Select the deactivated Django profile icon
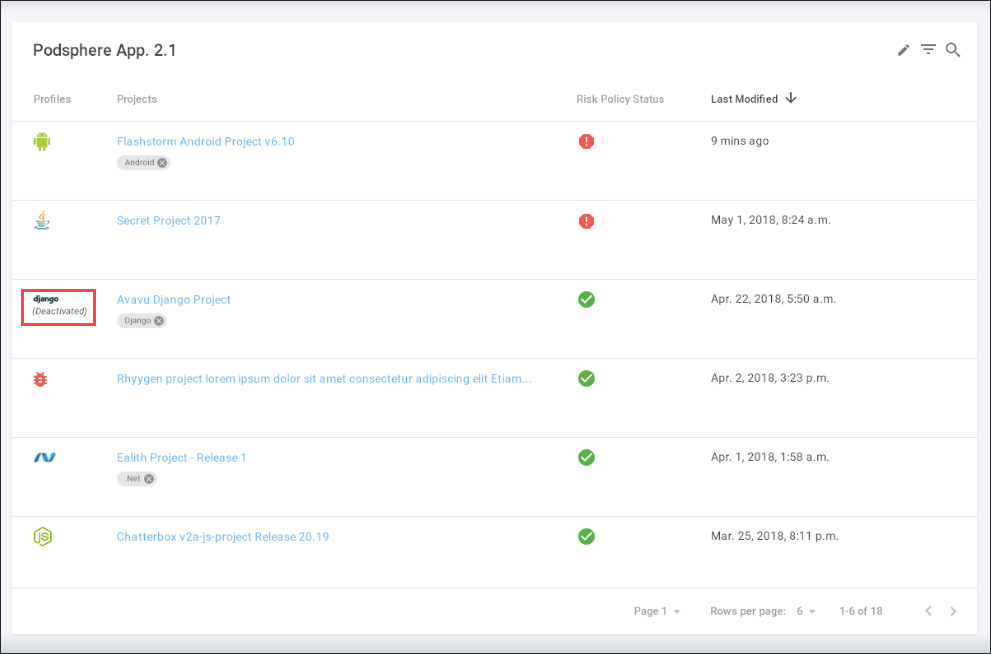The image size is (991, 654). coord(58,307)
